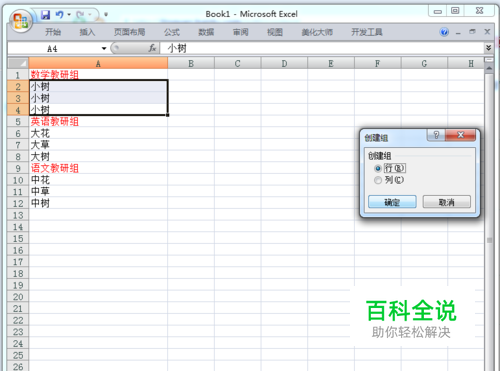The height and width of the screenshot is (371, 500).
Task: Click cell containing 大草
Action: coord(98,145)
